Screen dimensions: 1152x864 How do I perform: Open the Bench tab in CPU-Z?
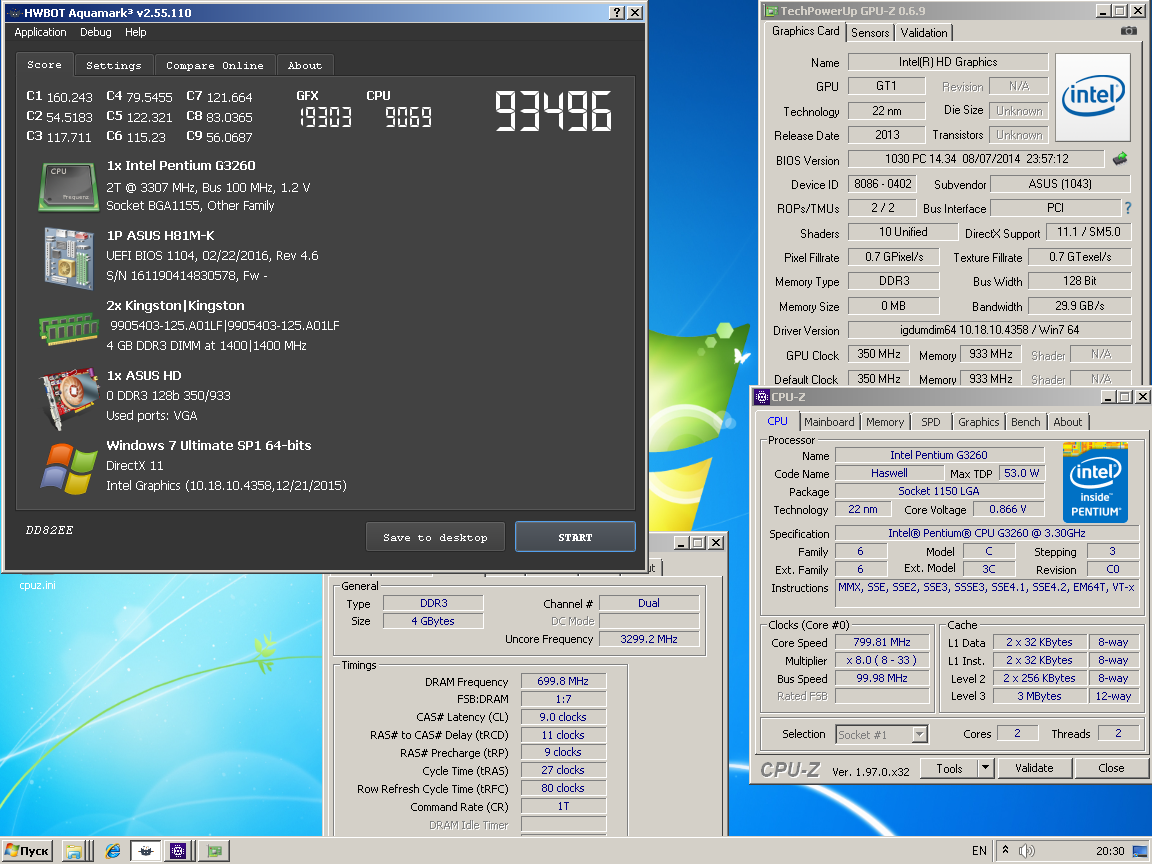click(x=1026, y=422)
